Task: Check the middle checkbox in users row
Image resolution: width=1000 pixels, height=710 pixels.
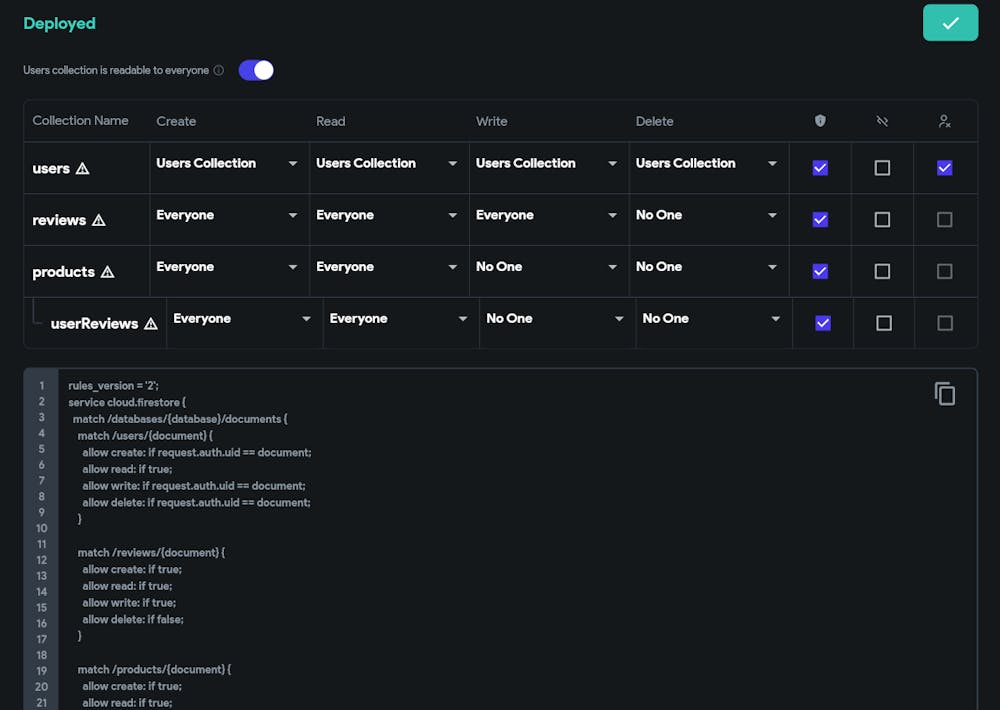Action: pos(882,168)
